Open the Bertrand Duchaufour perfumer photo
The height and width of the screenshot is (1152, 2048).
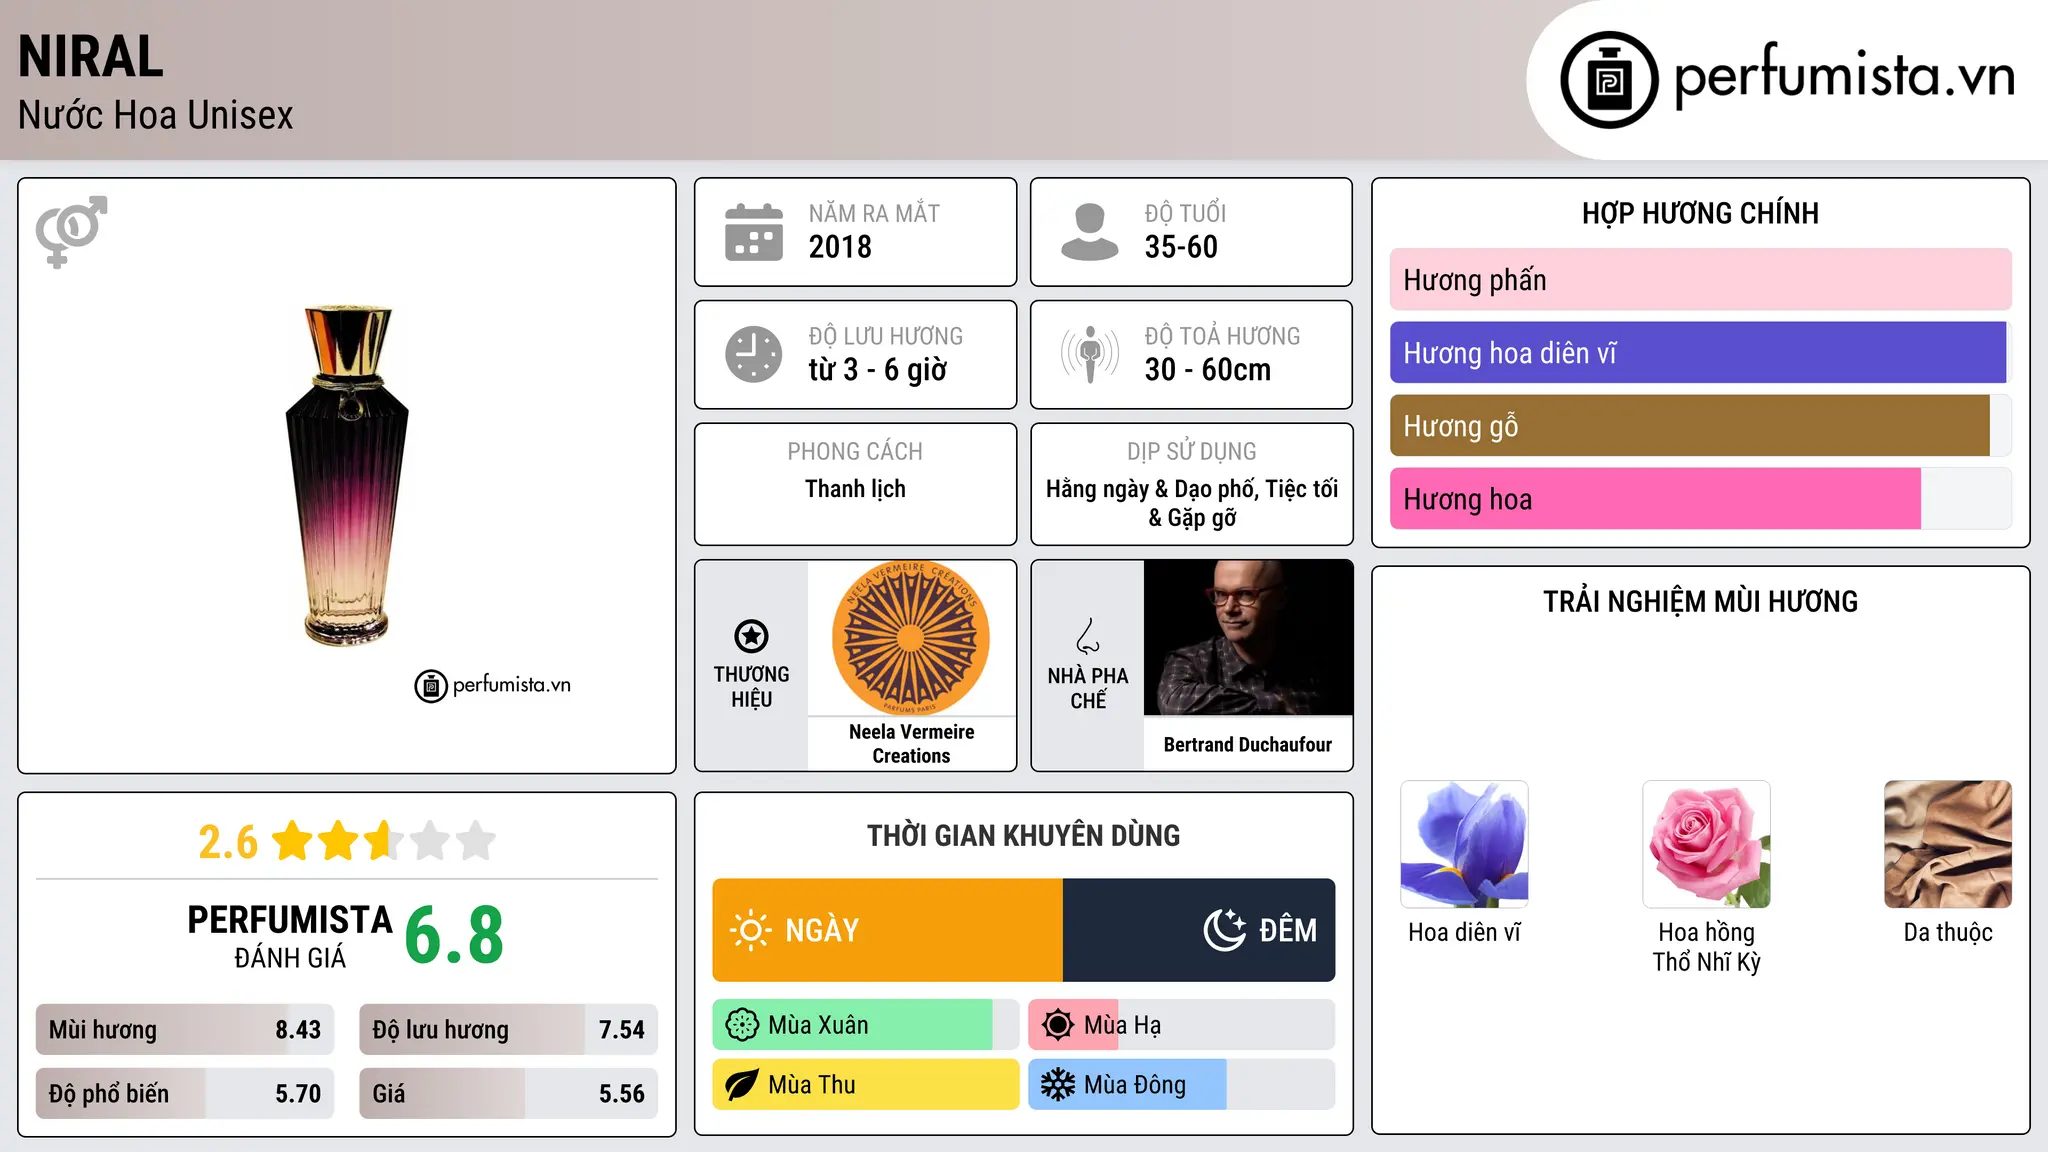(1248, 638)
